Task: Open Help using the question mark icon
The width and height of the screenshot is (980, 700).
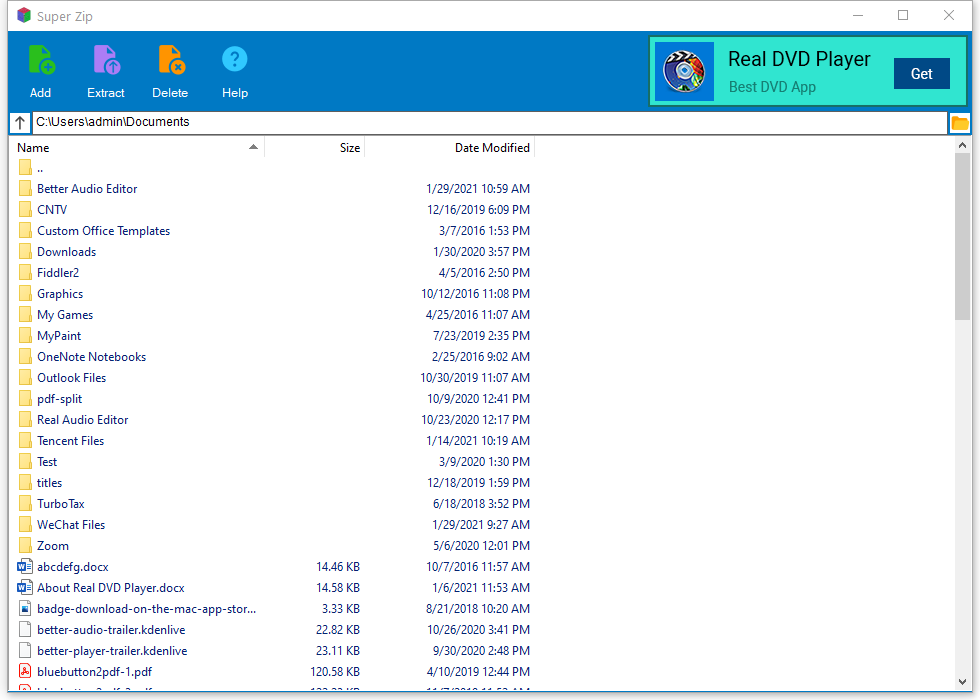Action: 234,60
